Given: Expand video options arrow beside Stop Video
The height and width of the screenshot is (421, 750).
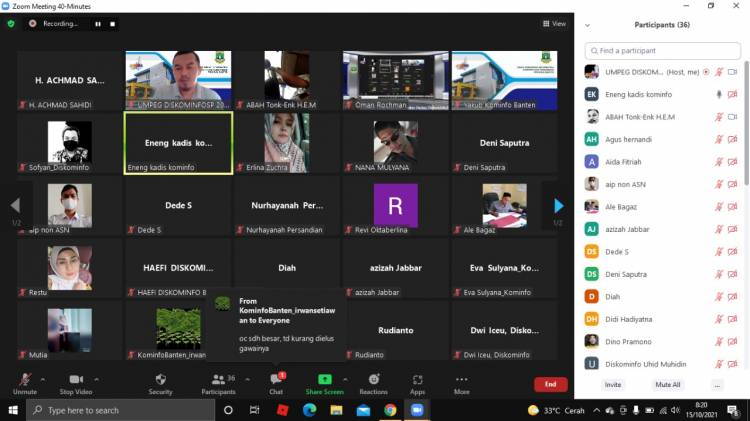Looking at the screenshot, I should pyautogui.click(x=96, y=379).
